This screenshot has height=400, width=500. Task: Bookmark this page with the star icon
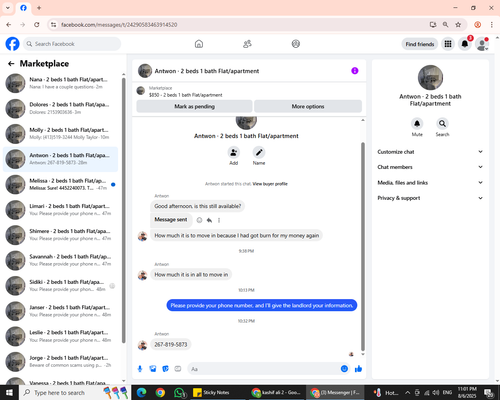pos(458,25)
